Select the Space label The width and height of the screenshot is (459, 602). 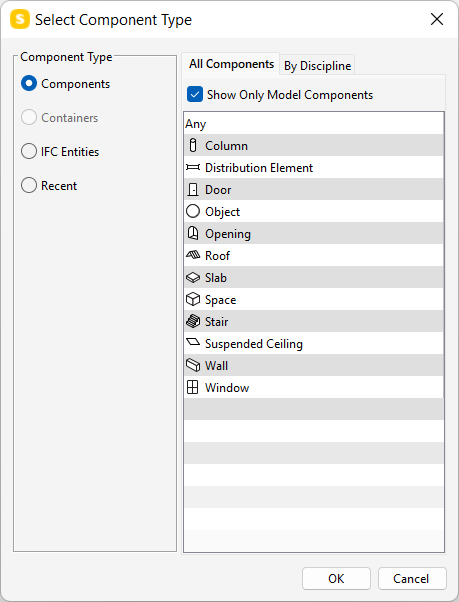click(x=220, y=300)
